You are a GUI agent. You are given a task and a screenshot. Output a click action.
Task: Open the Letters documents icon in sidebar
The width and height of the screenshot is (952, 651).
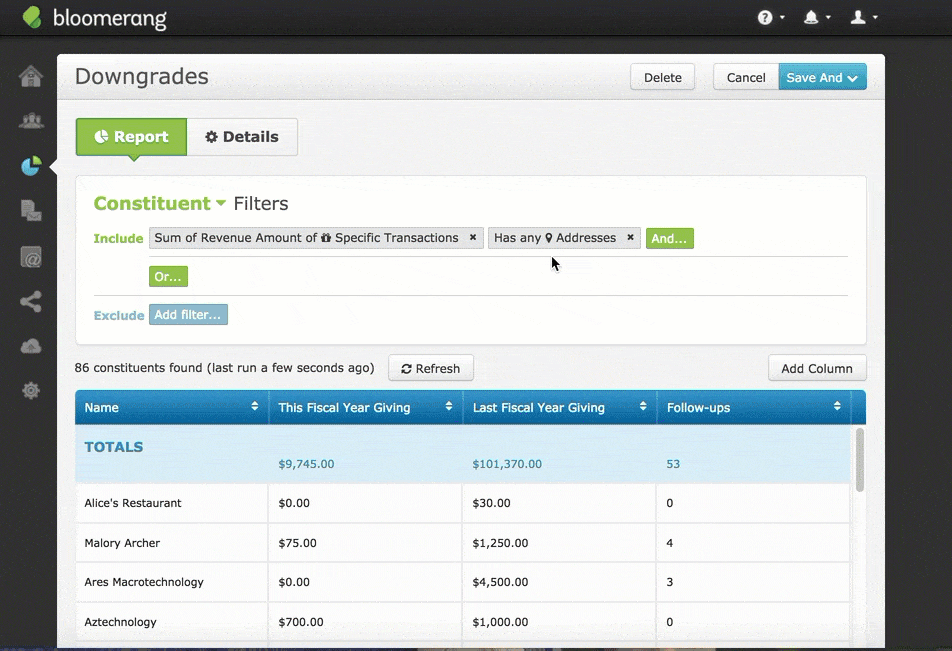31,210
